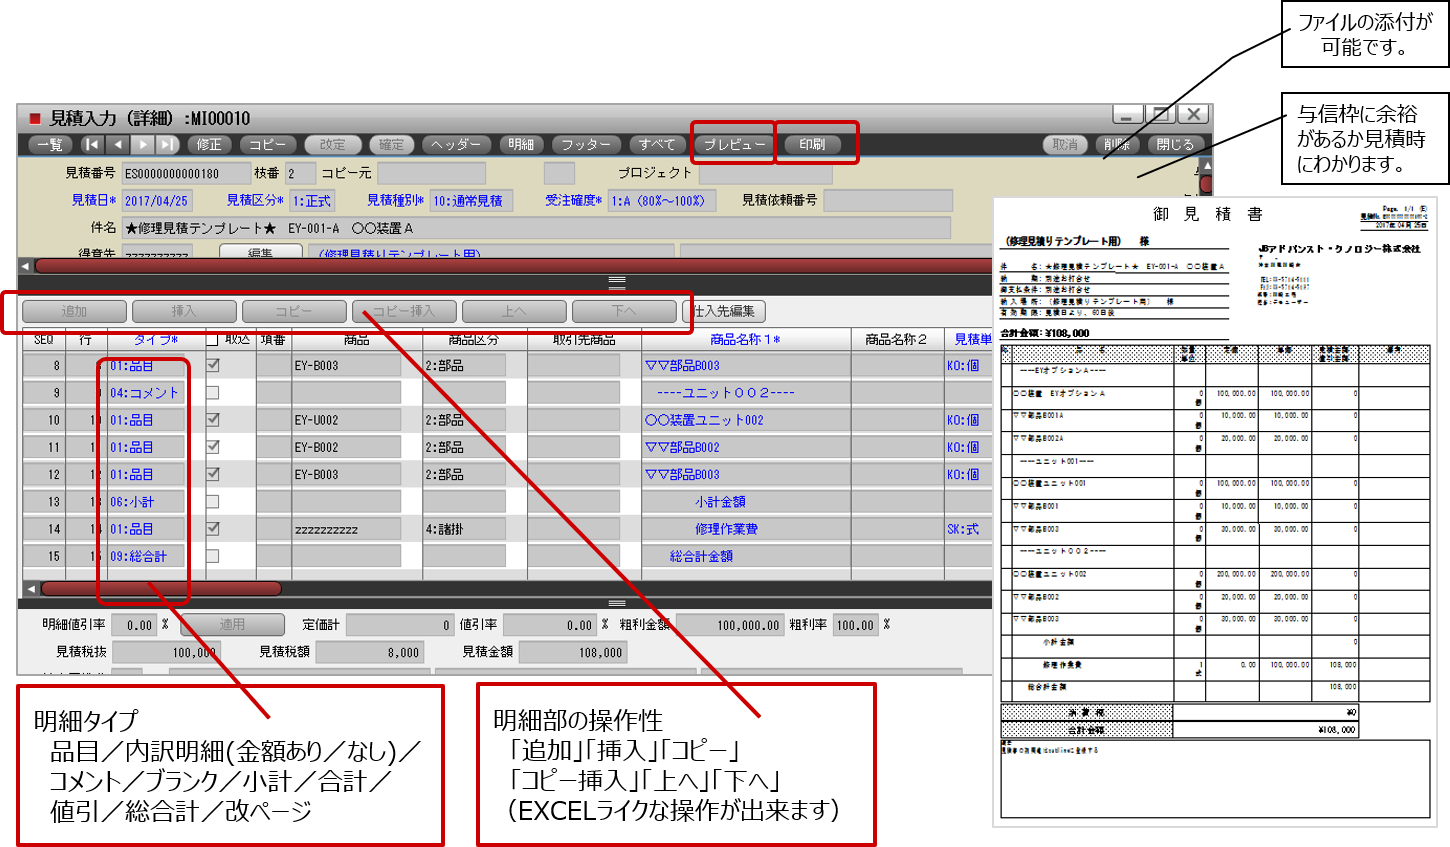Click the 挿入 insert-row button

point(184,312)
